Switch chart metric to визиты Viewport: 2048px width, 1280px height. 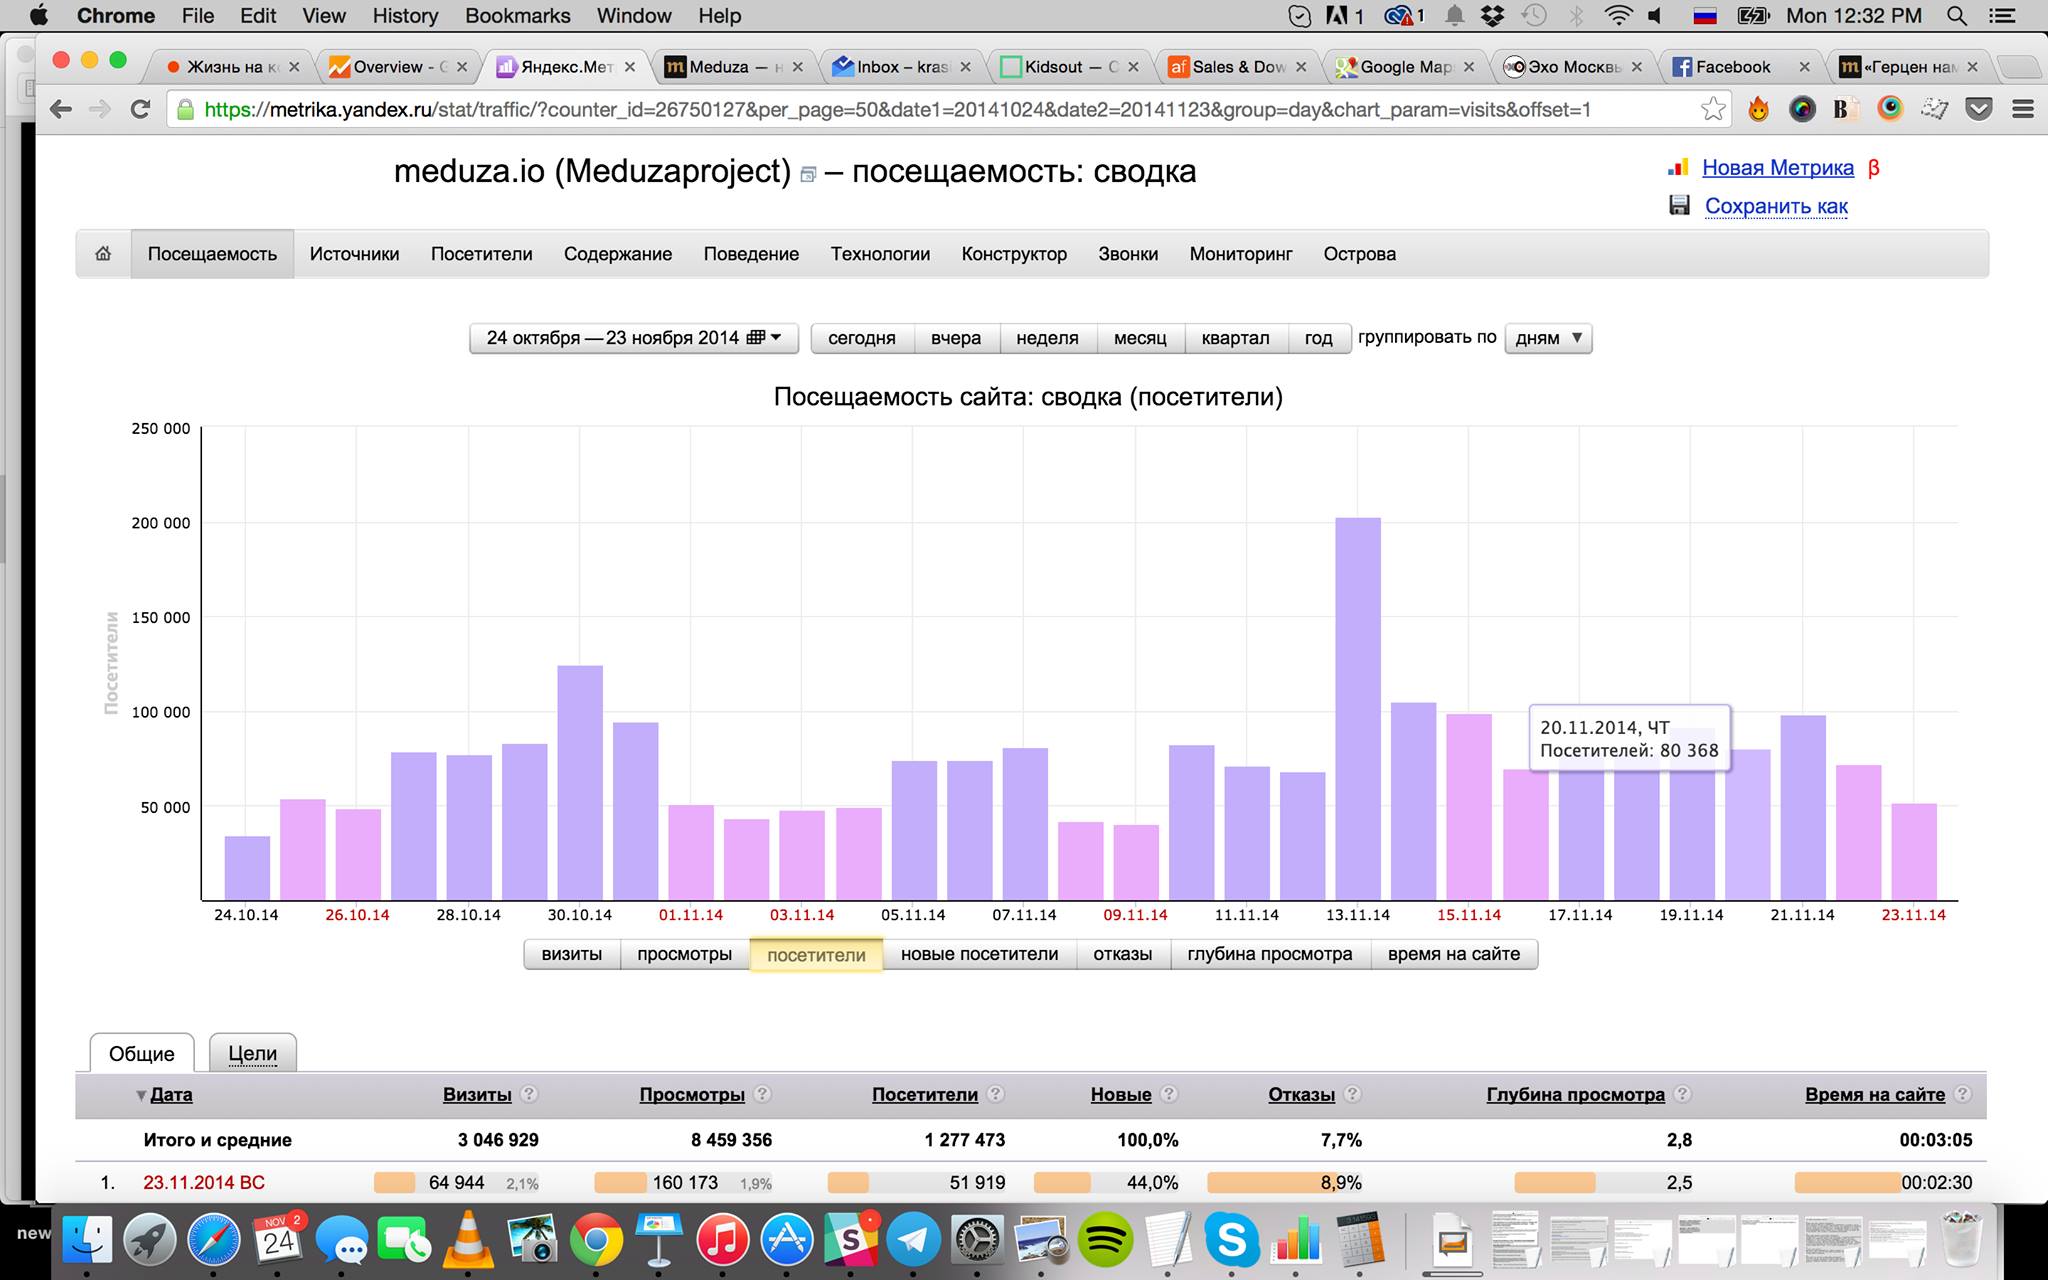coord(571,954)
